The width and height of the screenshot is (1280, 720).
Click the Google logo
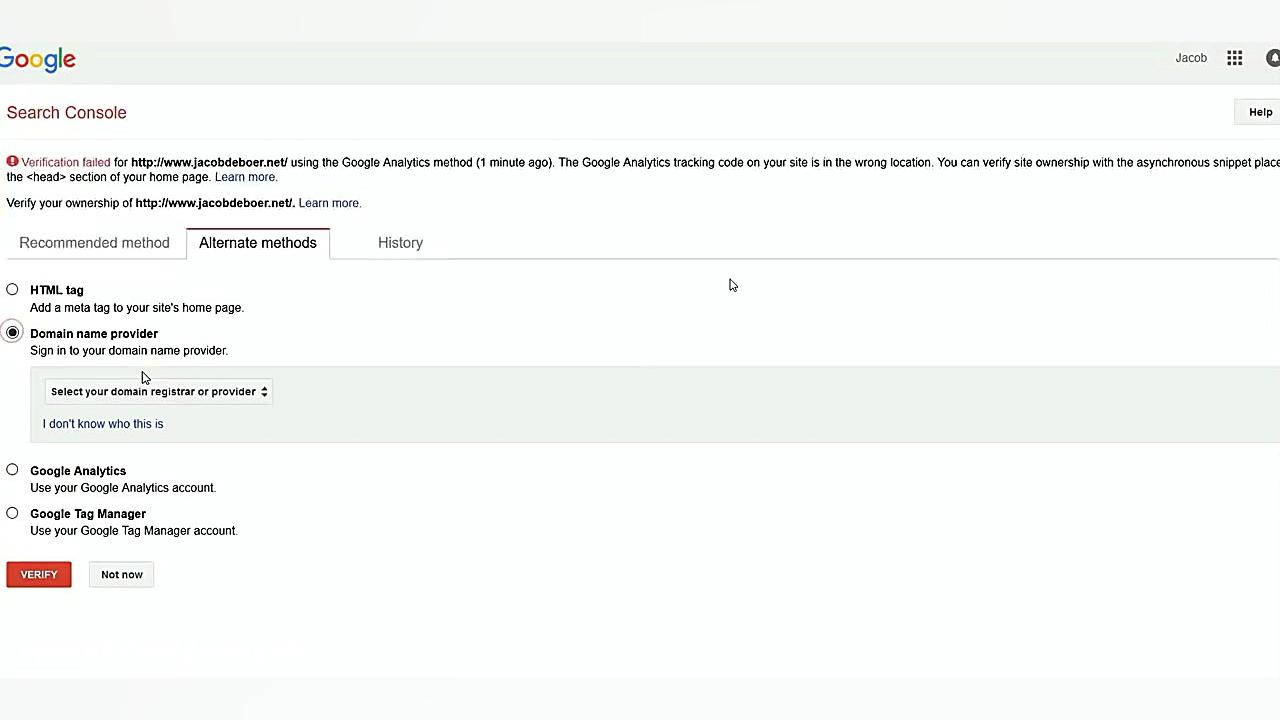pyautogui.click(x=37, y=60)
